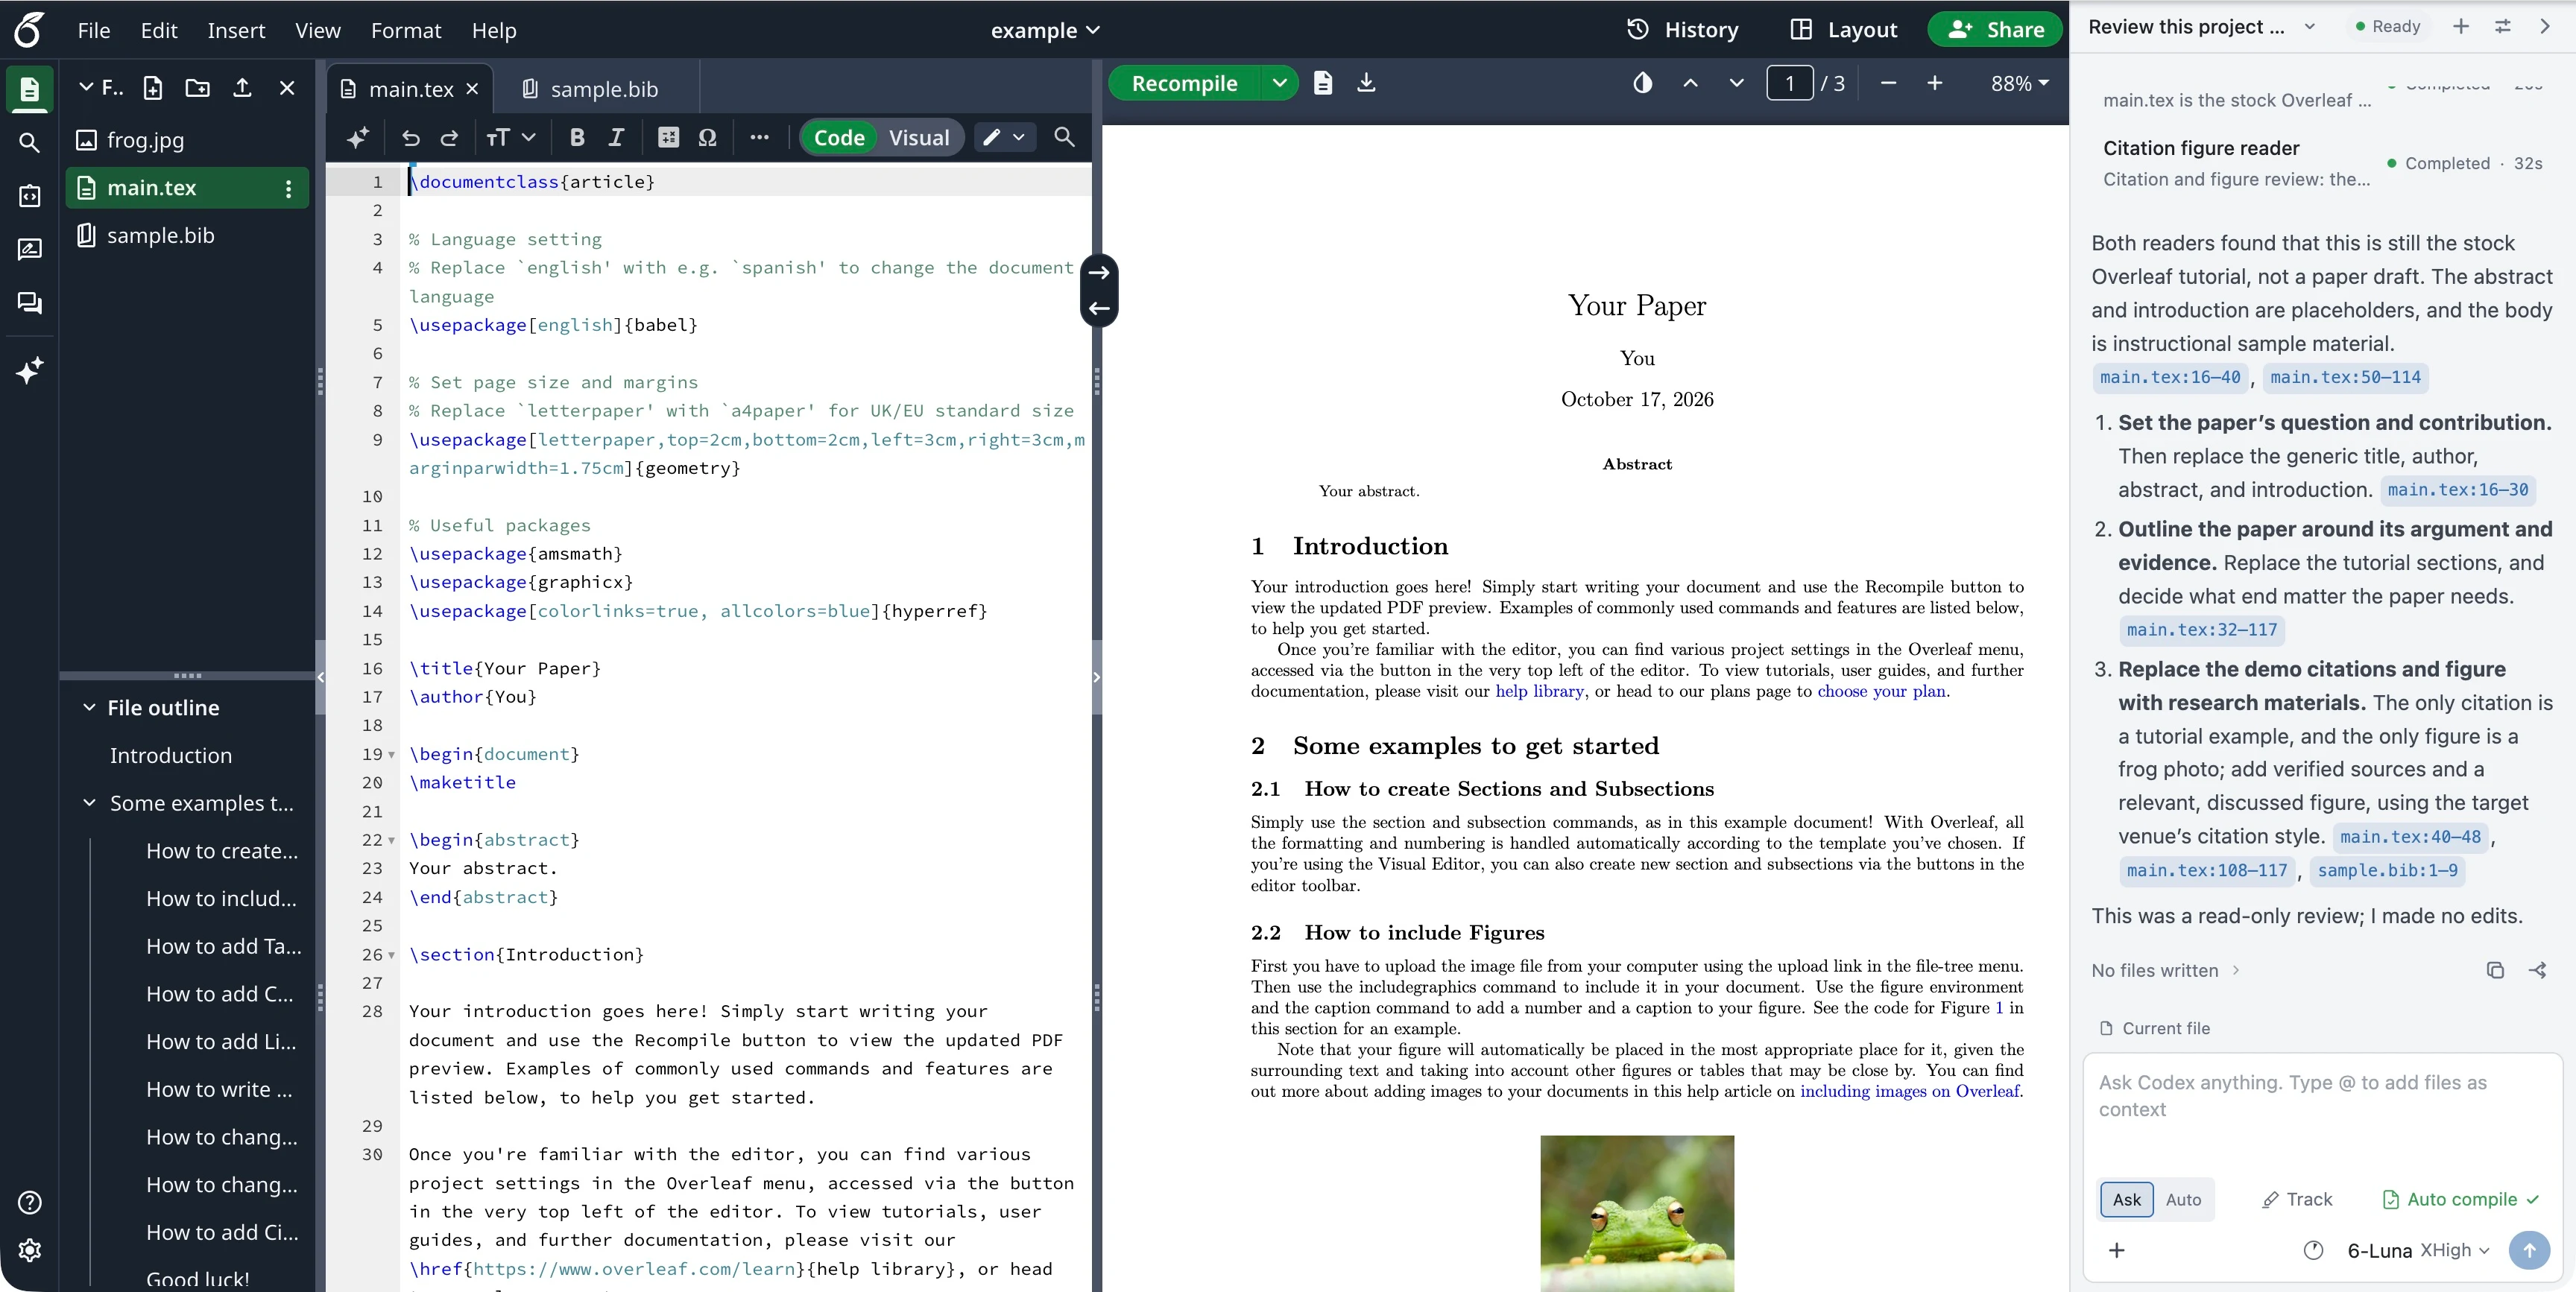Click the new folder icon in file tree
Viewport: 2576px width, 1292px height.
point(198,88)
